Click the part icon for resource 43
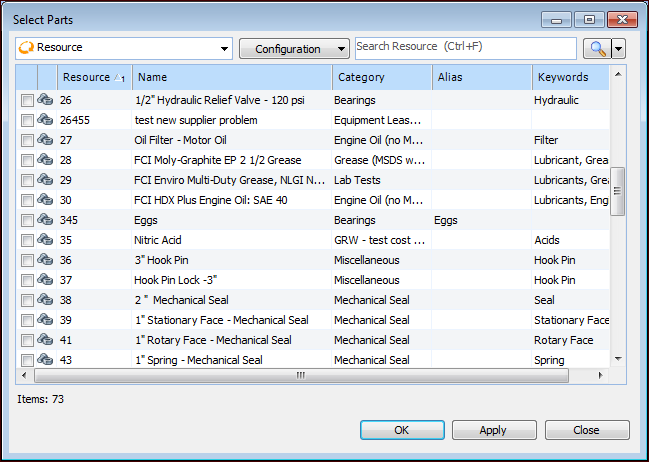Image resolution: width=649 pixels, height=462 pixels. (x=45, y=360)
